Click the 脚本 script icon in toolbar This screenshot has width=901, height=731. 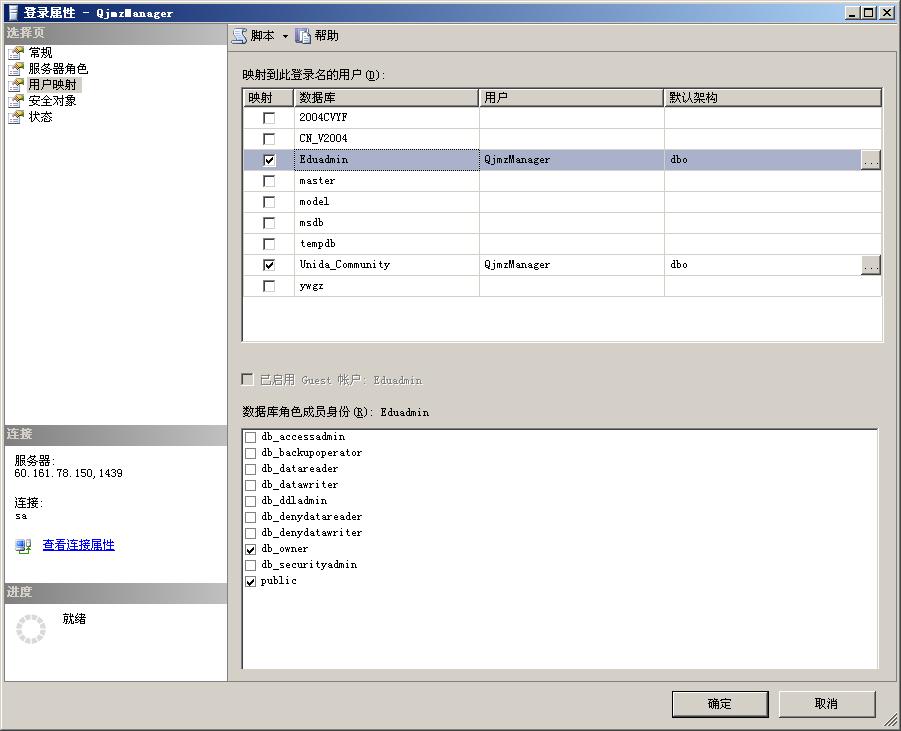239,36
